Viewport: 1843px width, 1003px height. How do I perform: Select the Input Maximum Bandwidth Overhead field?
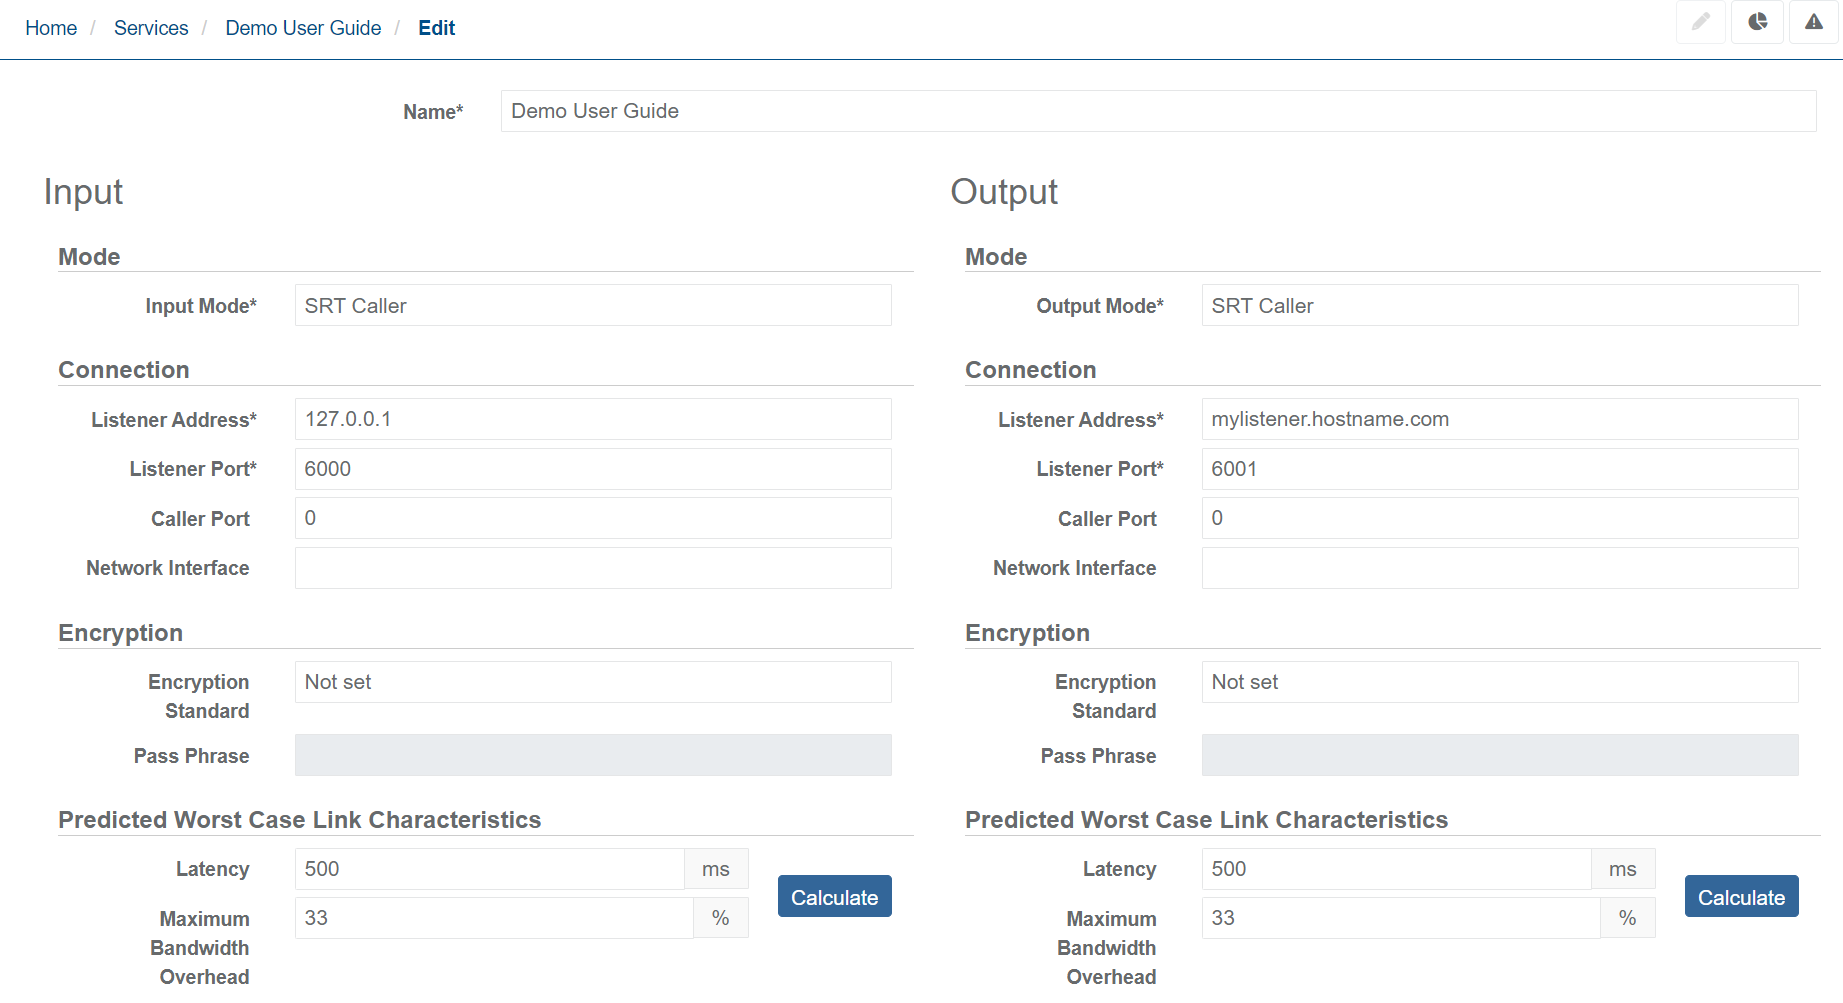click(493, 918)
